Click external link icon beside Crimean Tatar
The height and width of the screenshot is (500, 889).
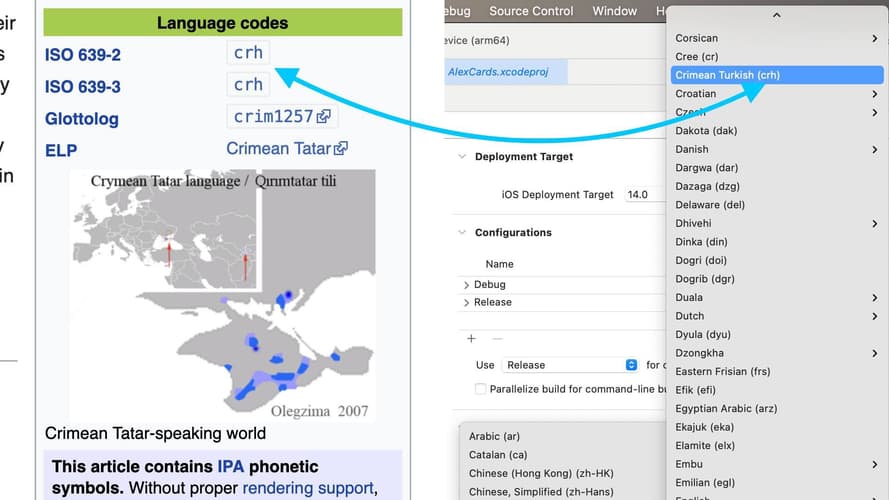coord(341,149)
